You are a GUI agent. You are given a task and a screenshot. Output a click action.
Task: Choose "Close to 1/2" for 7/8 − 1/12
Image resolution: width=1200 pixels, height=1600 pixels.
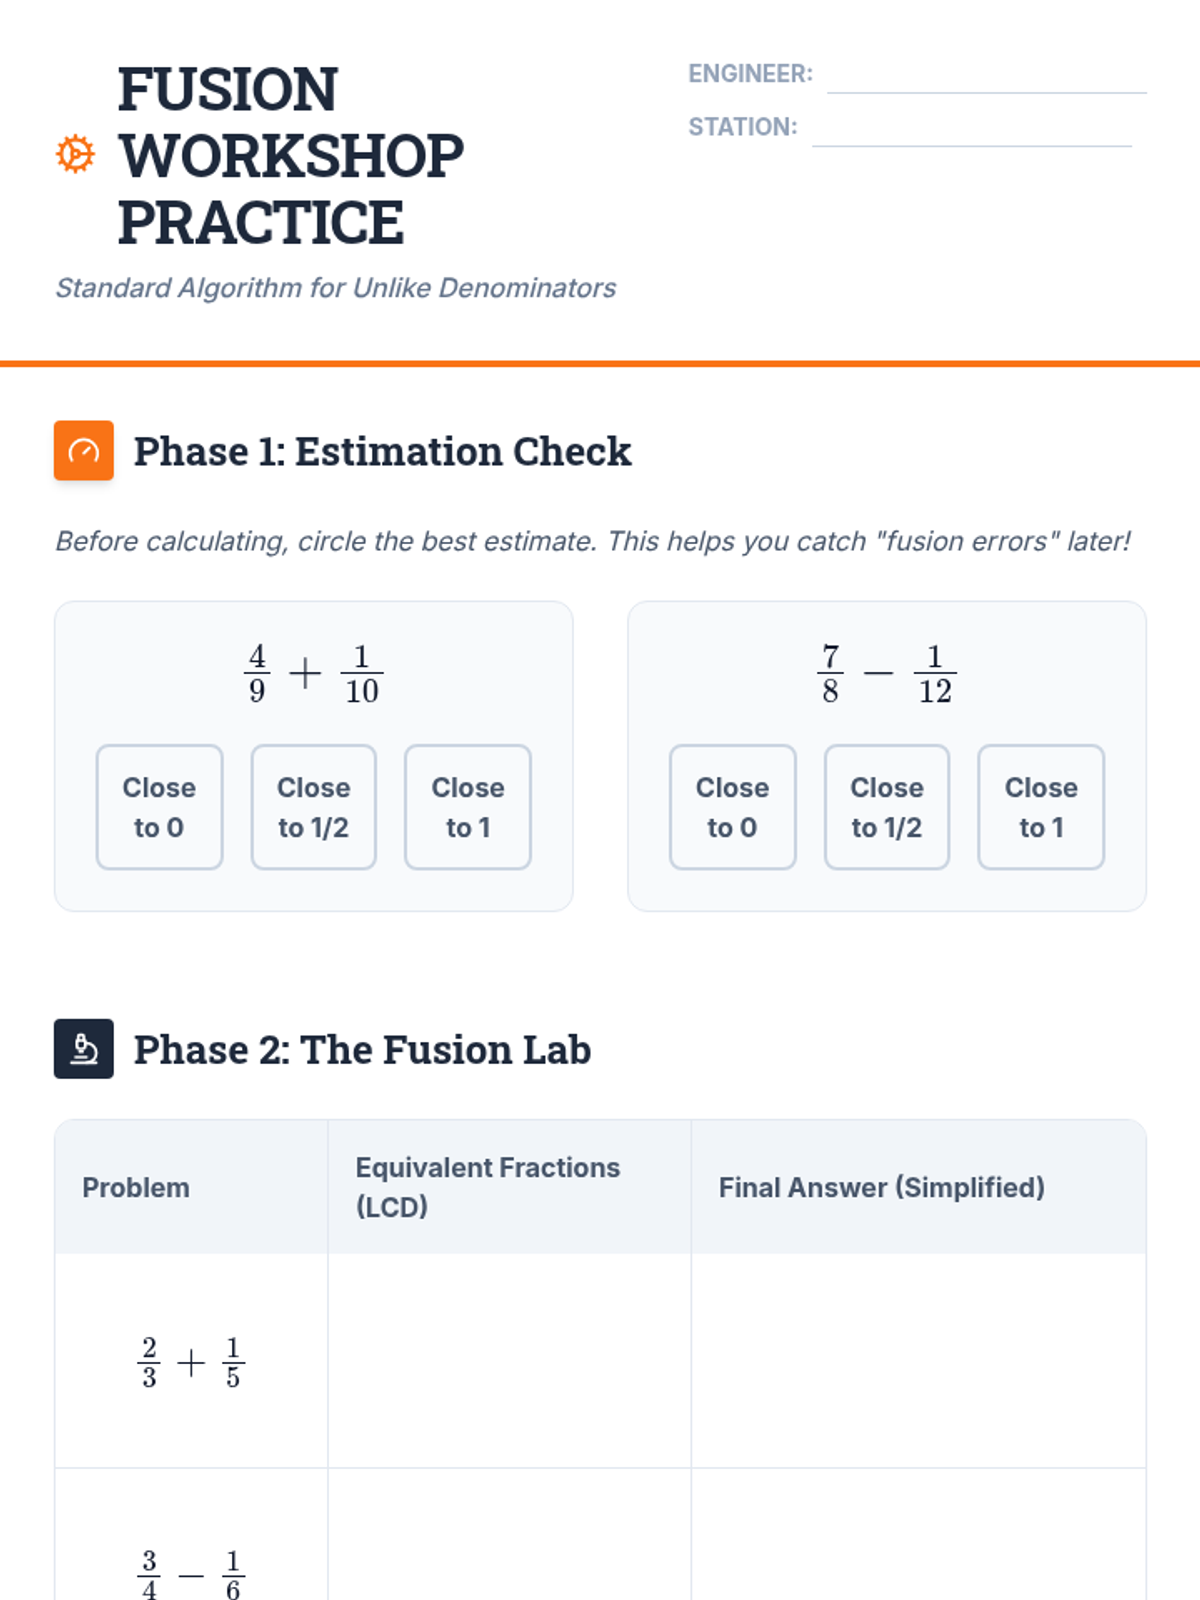[887, 807]
